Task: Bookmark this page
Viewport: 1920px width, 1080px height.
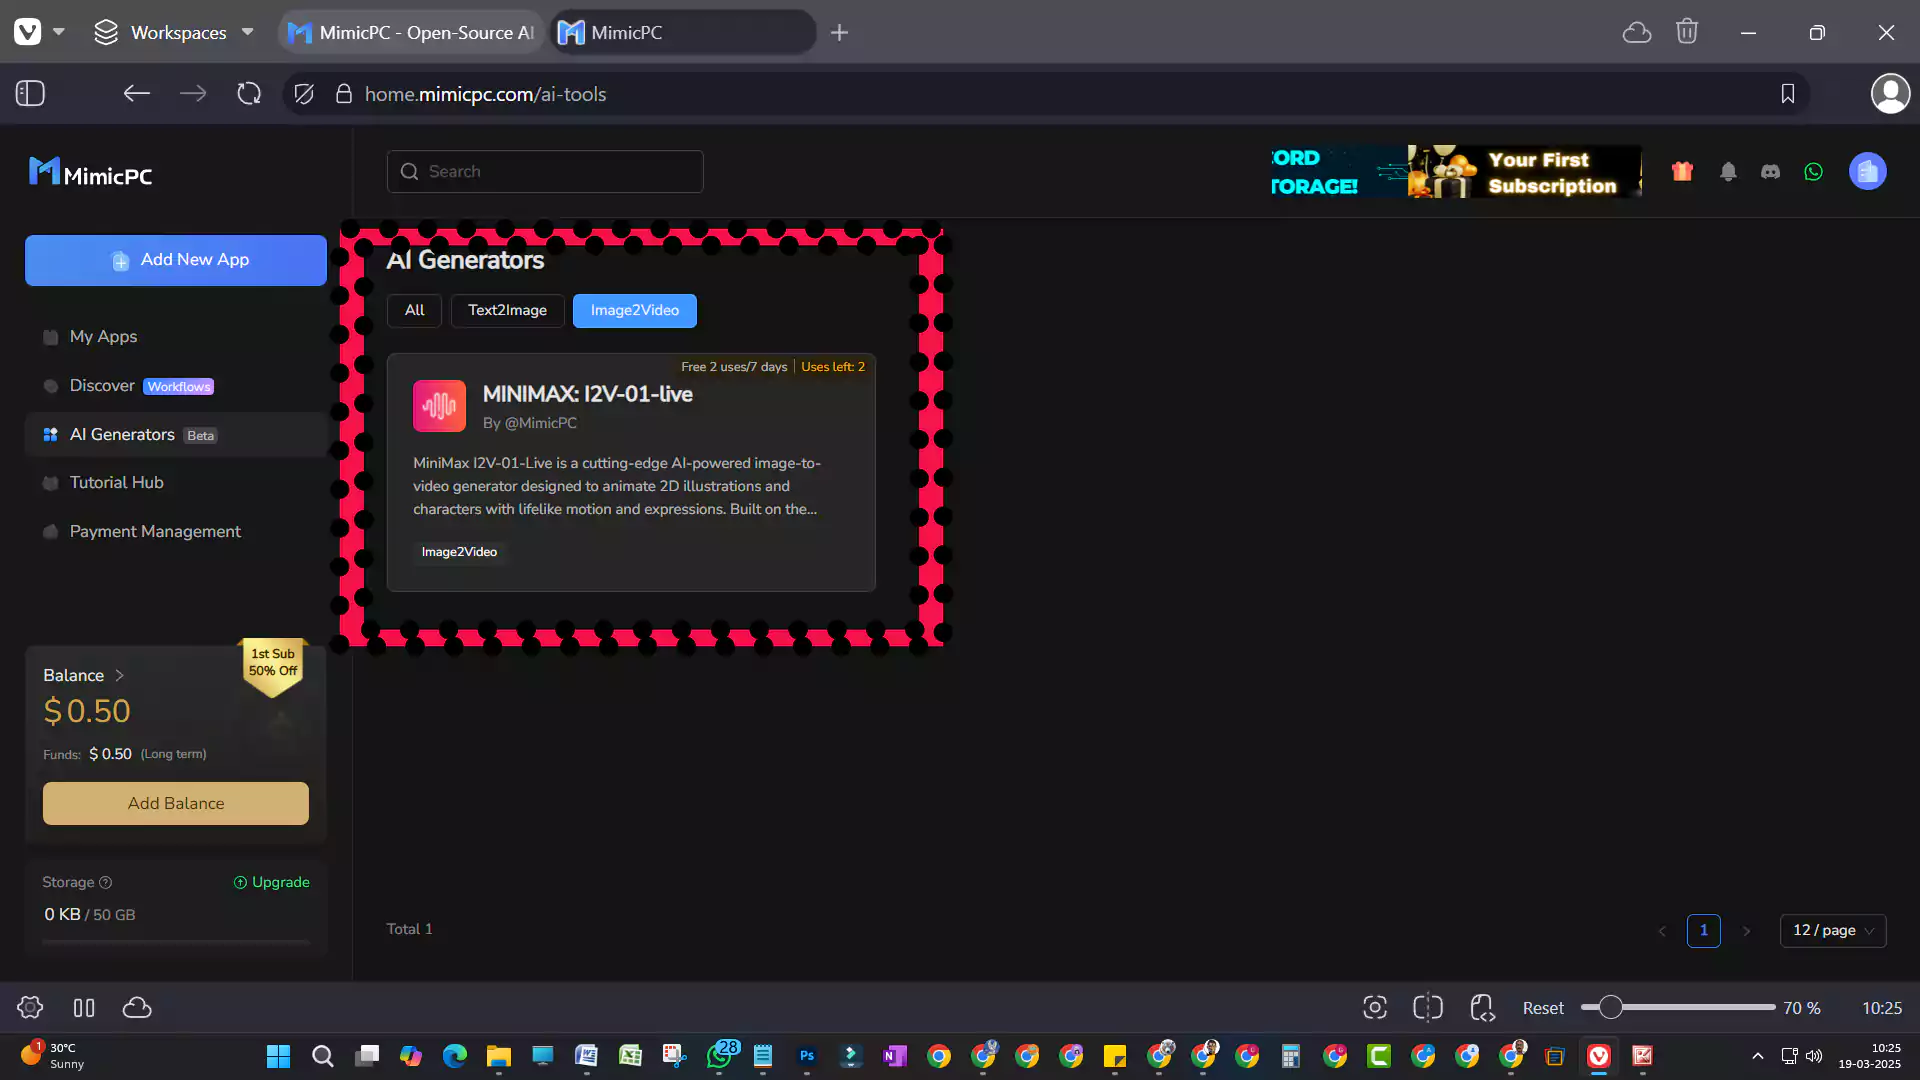Action: coord(1788,94)
